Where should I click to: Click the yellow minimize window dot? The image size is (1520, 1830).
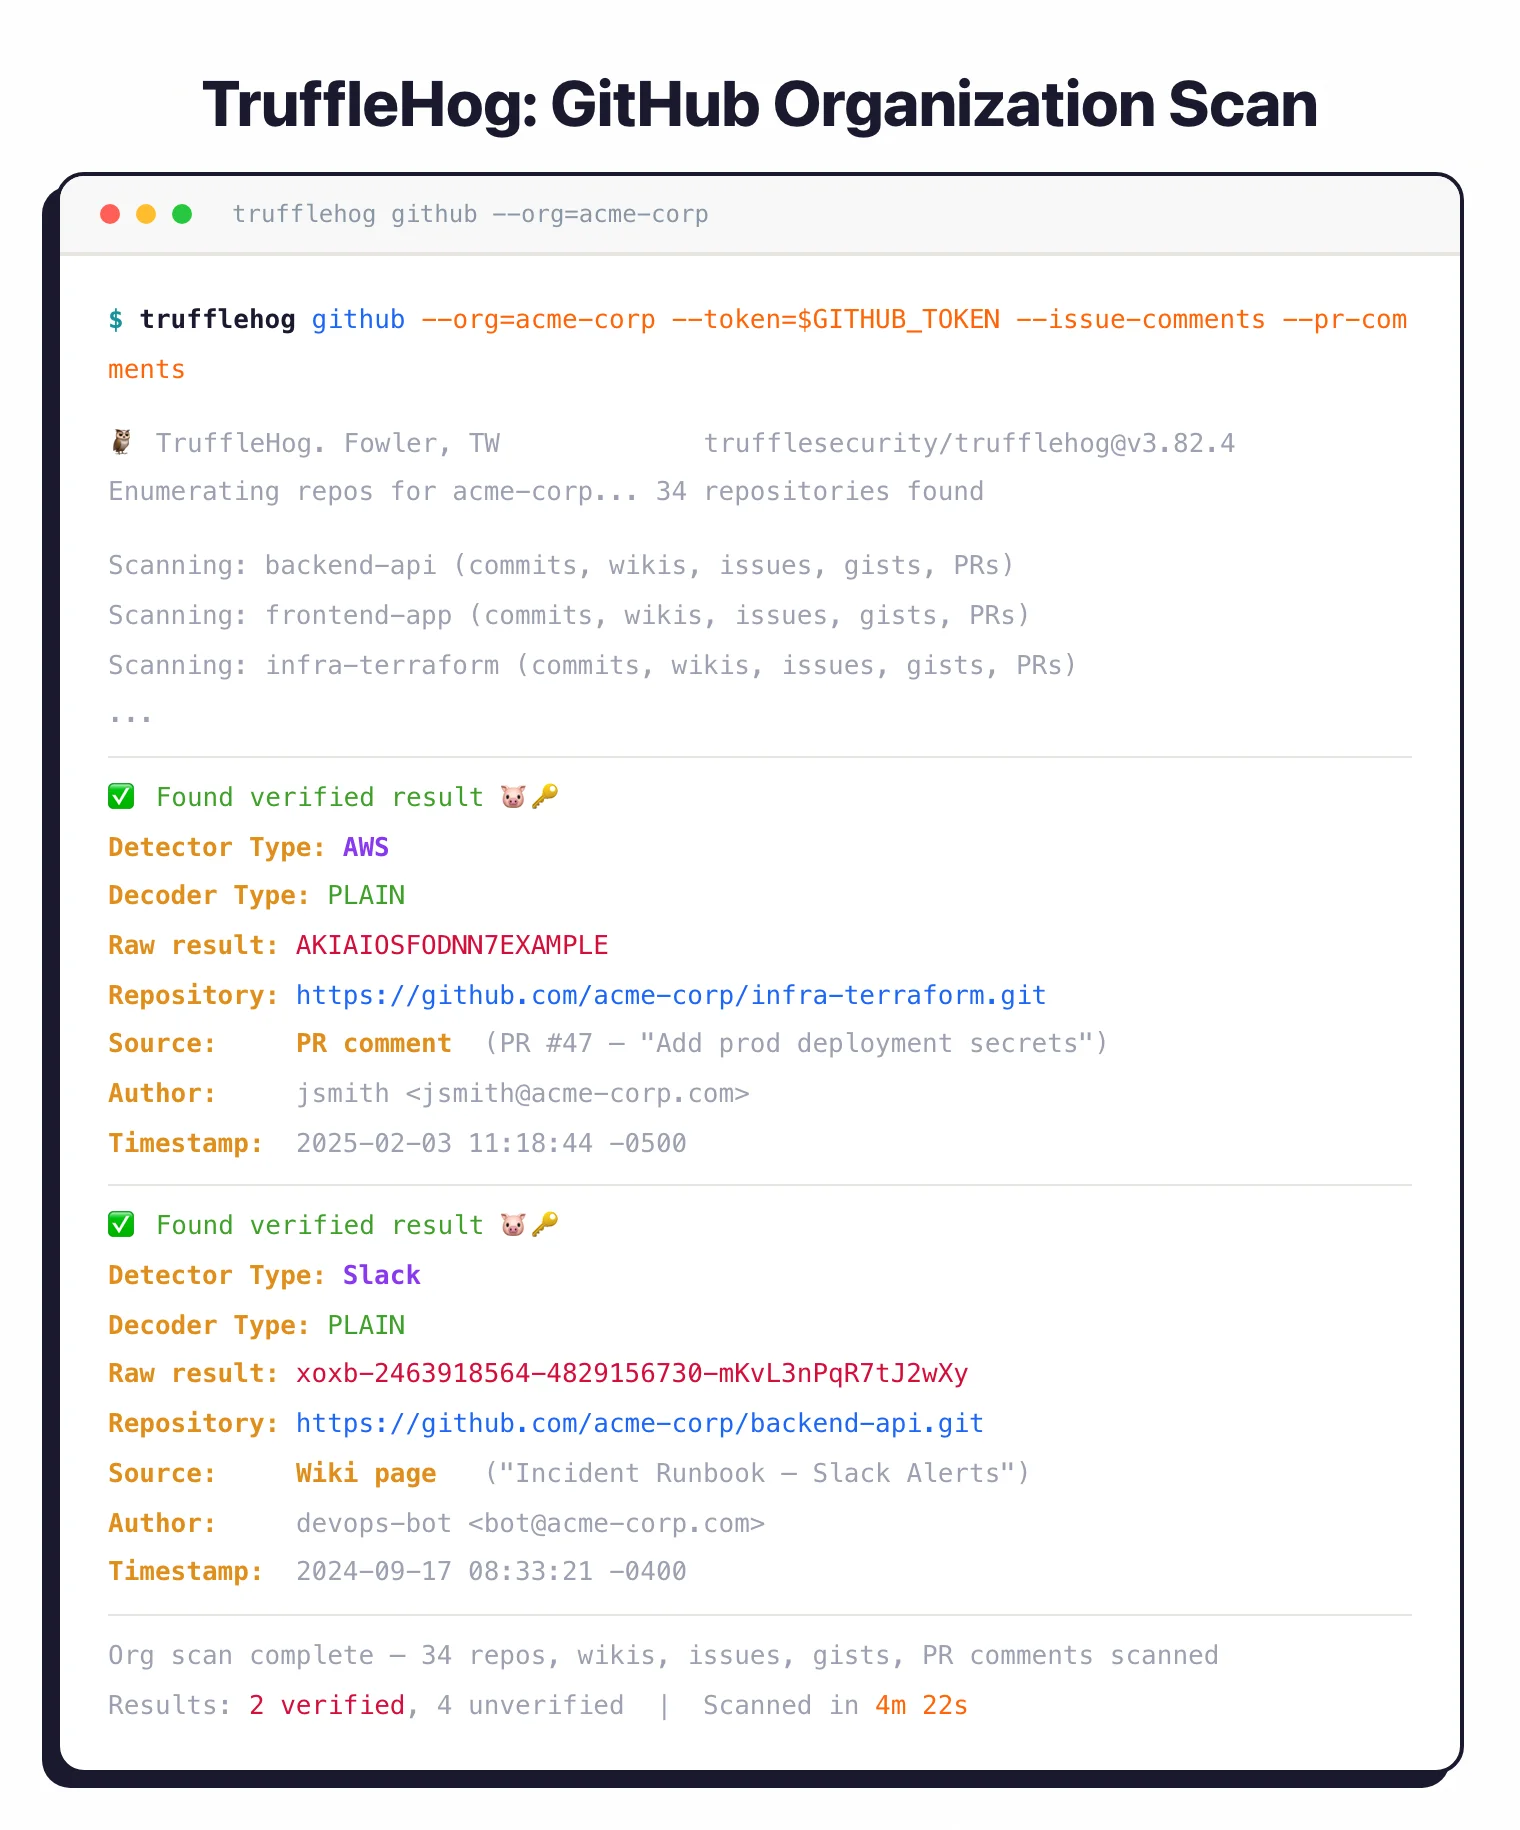(146, 214)
